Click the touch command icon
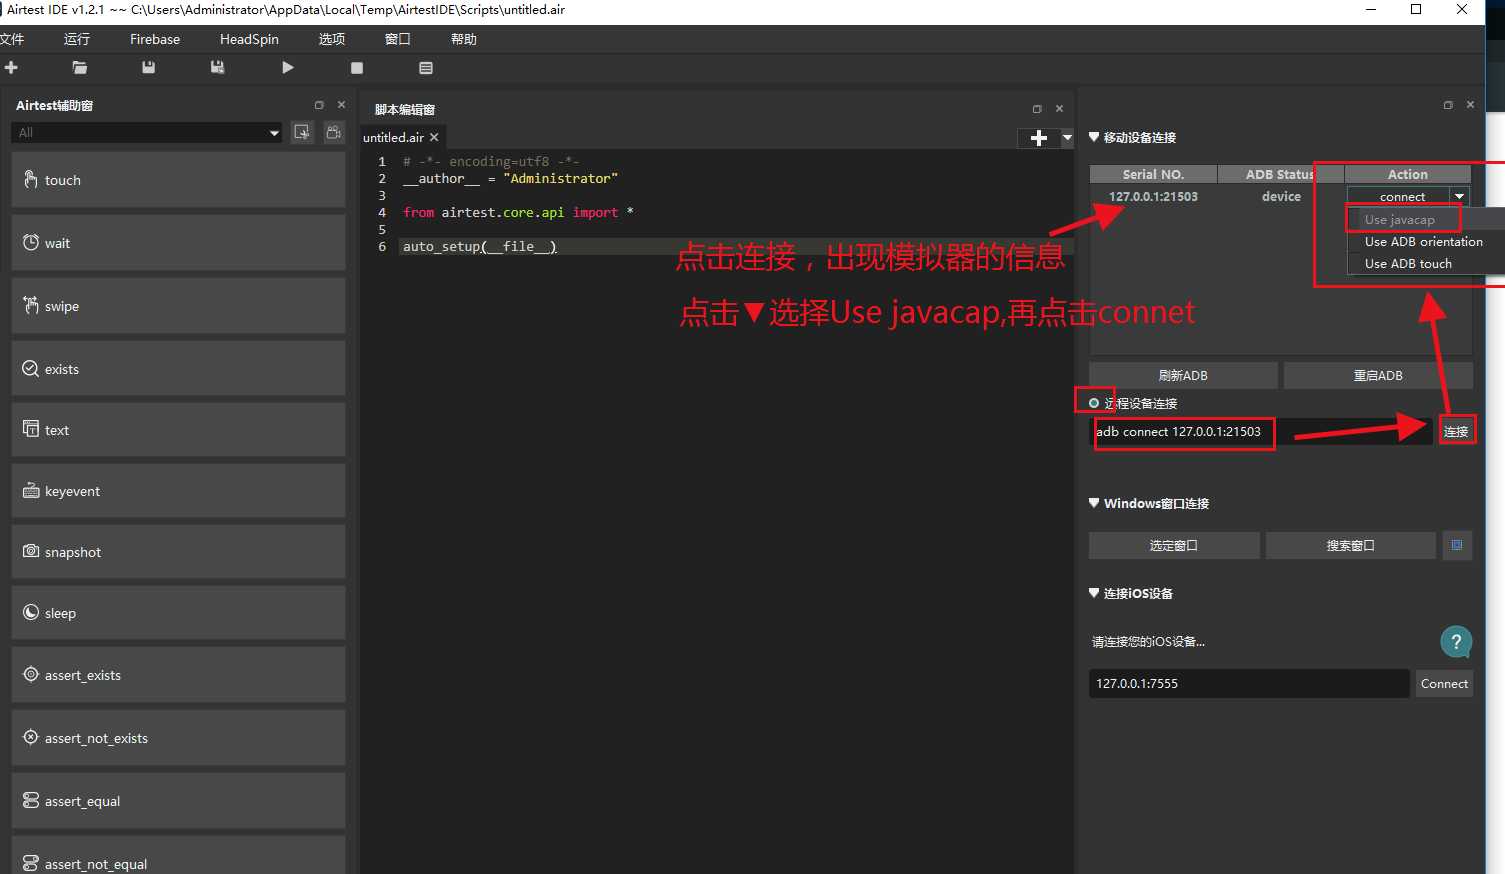 point(31,179)
